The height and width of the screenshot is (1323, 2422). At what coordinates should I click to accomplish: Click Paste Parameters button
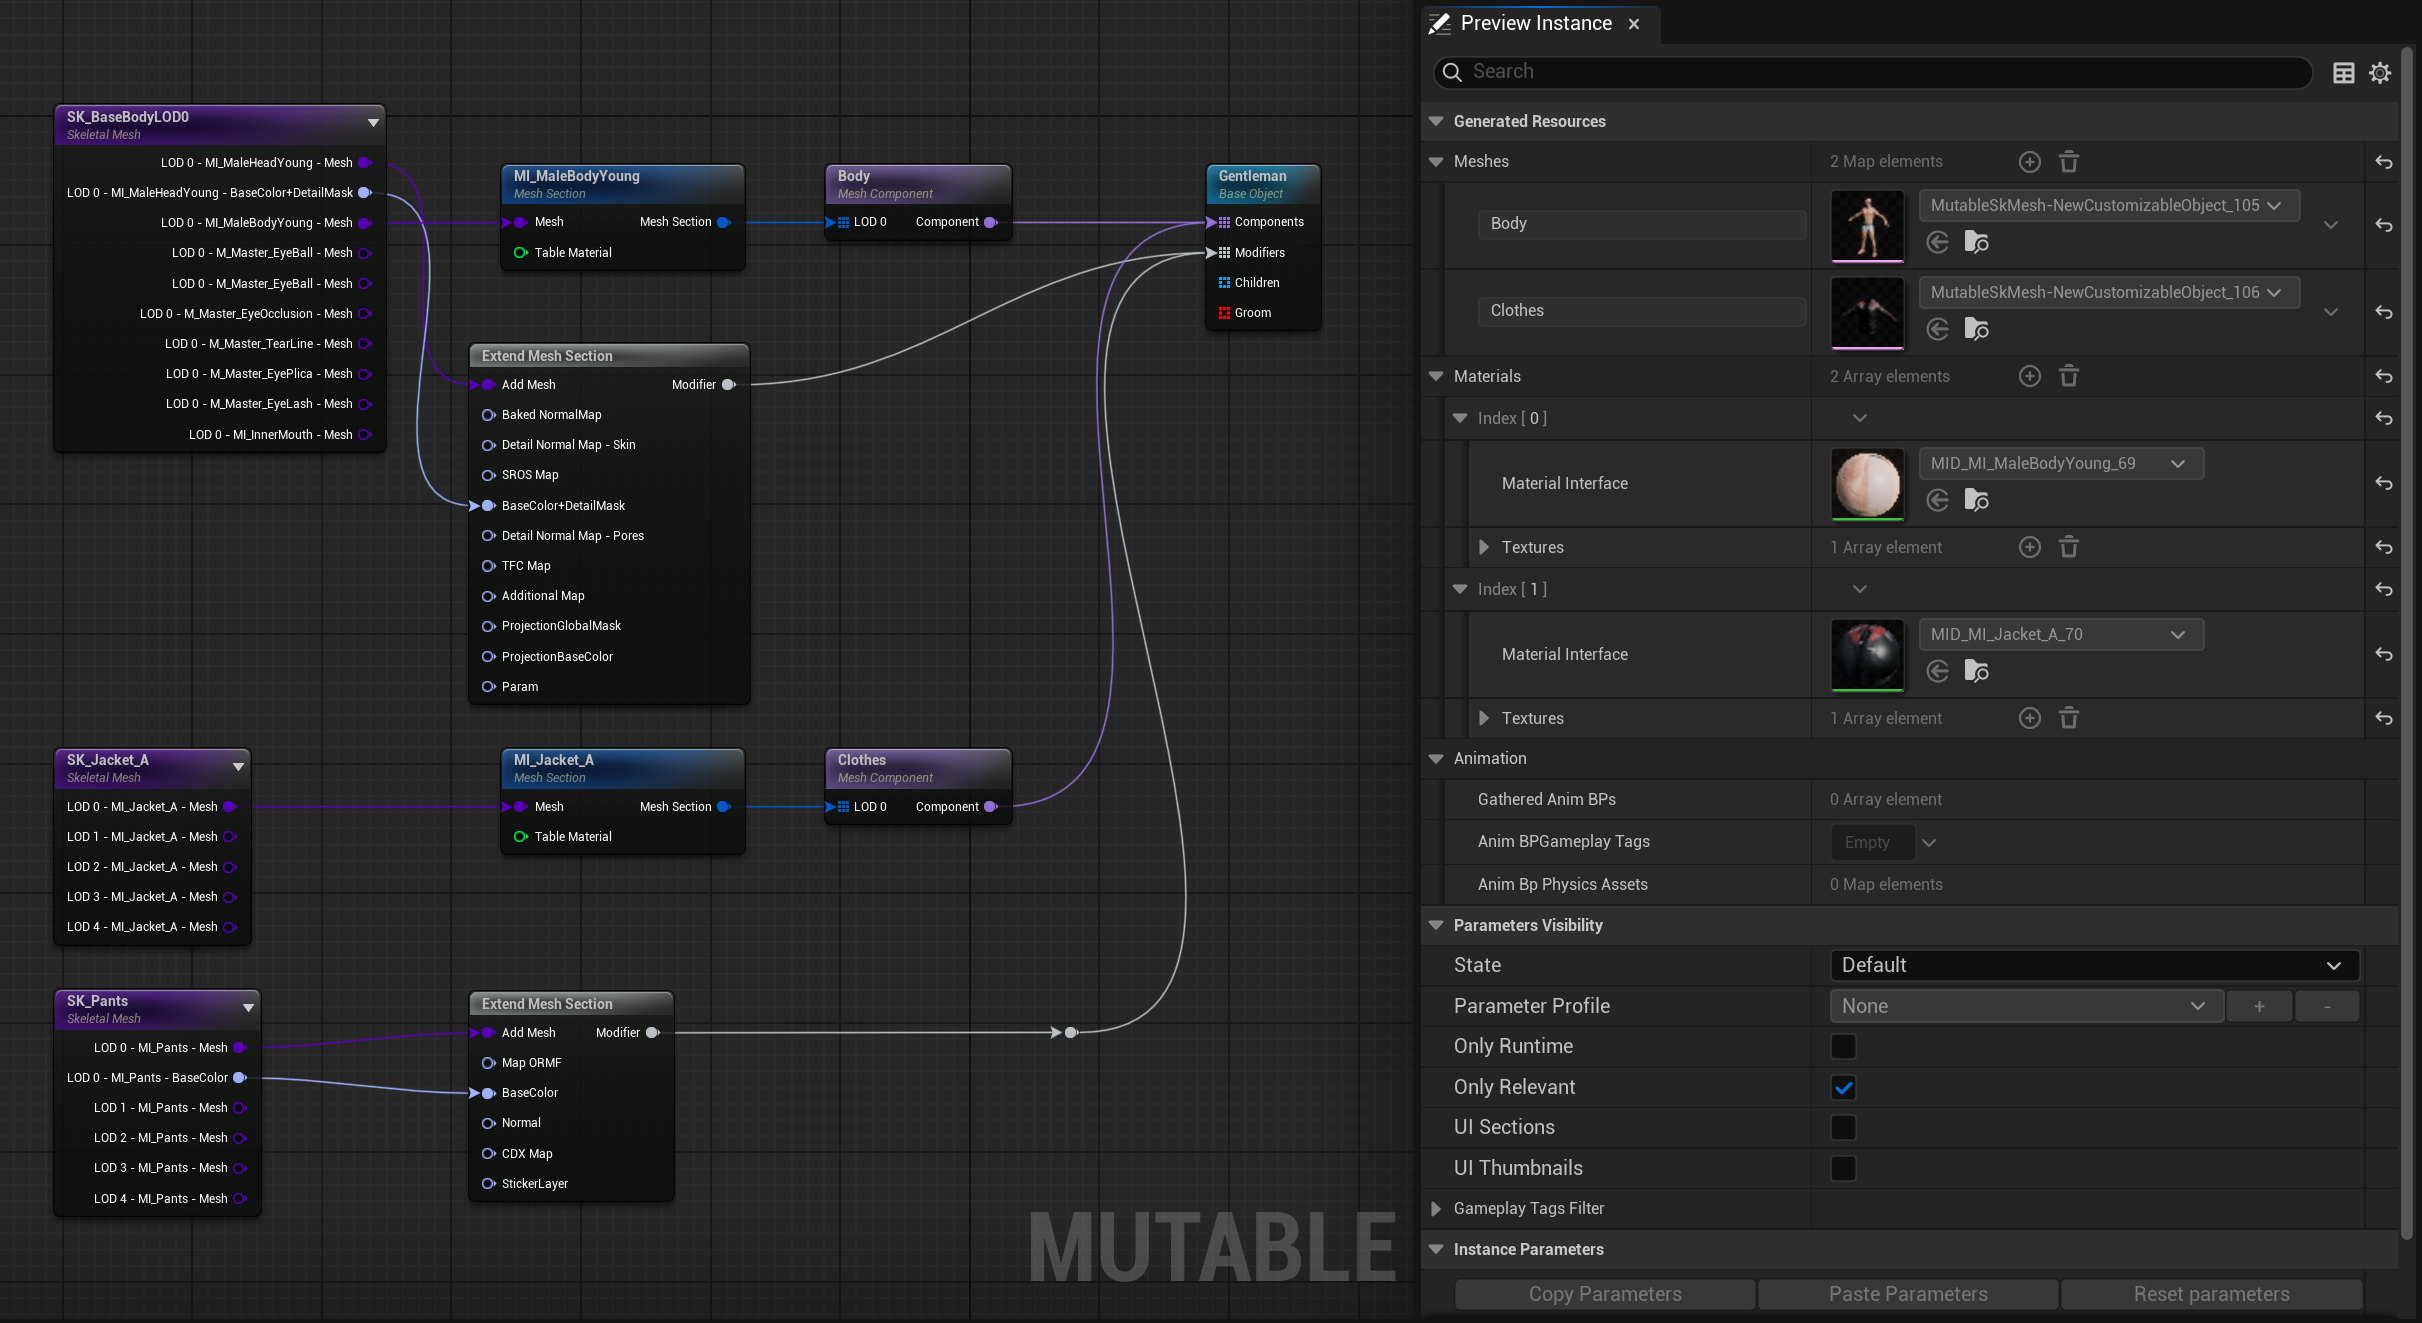tap(1908, 1294)
